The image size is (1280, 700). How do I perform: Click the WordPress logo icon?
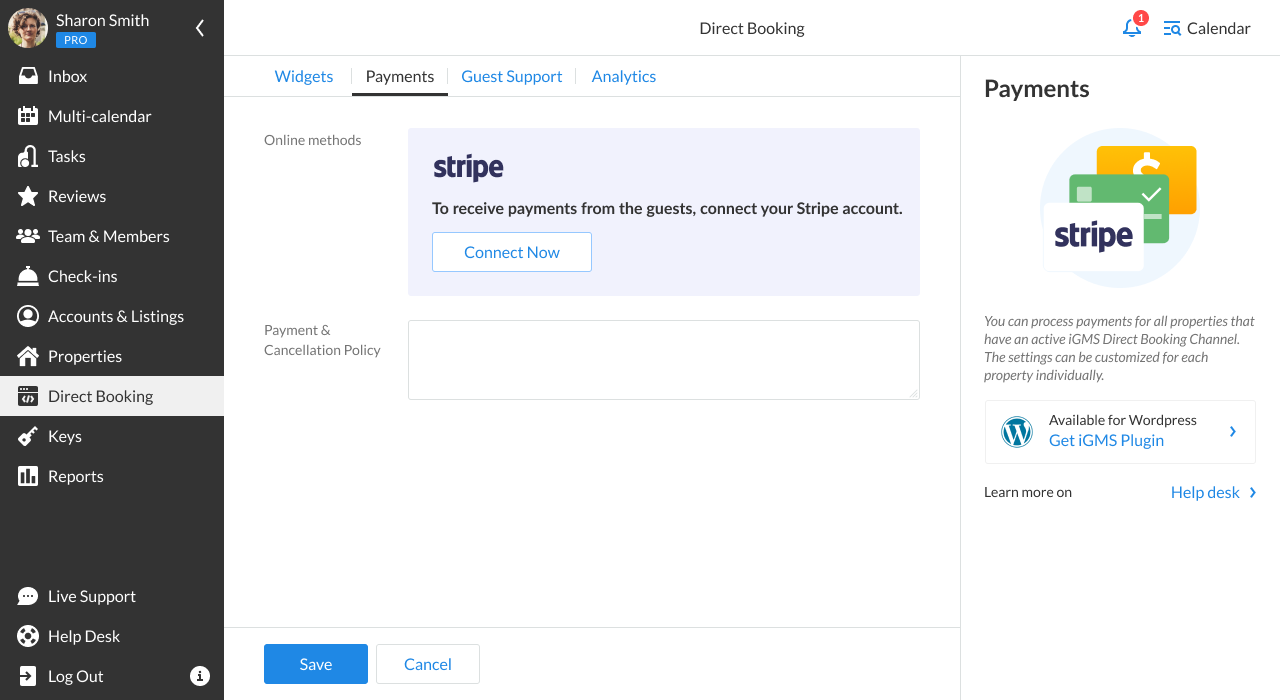coord(1017,432)
